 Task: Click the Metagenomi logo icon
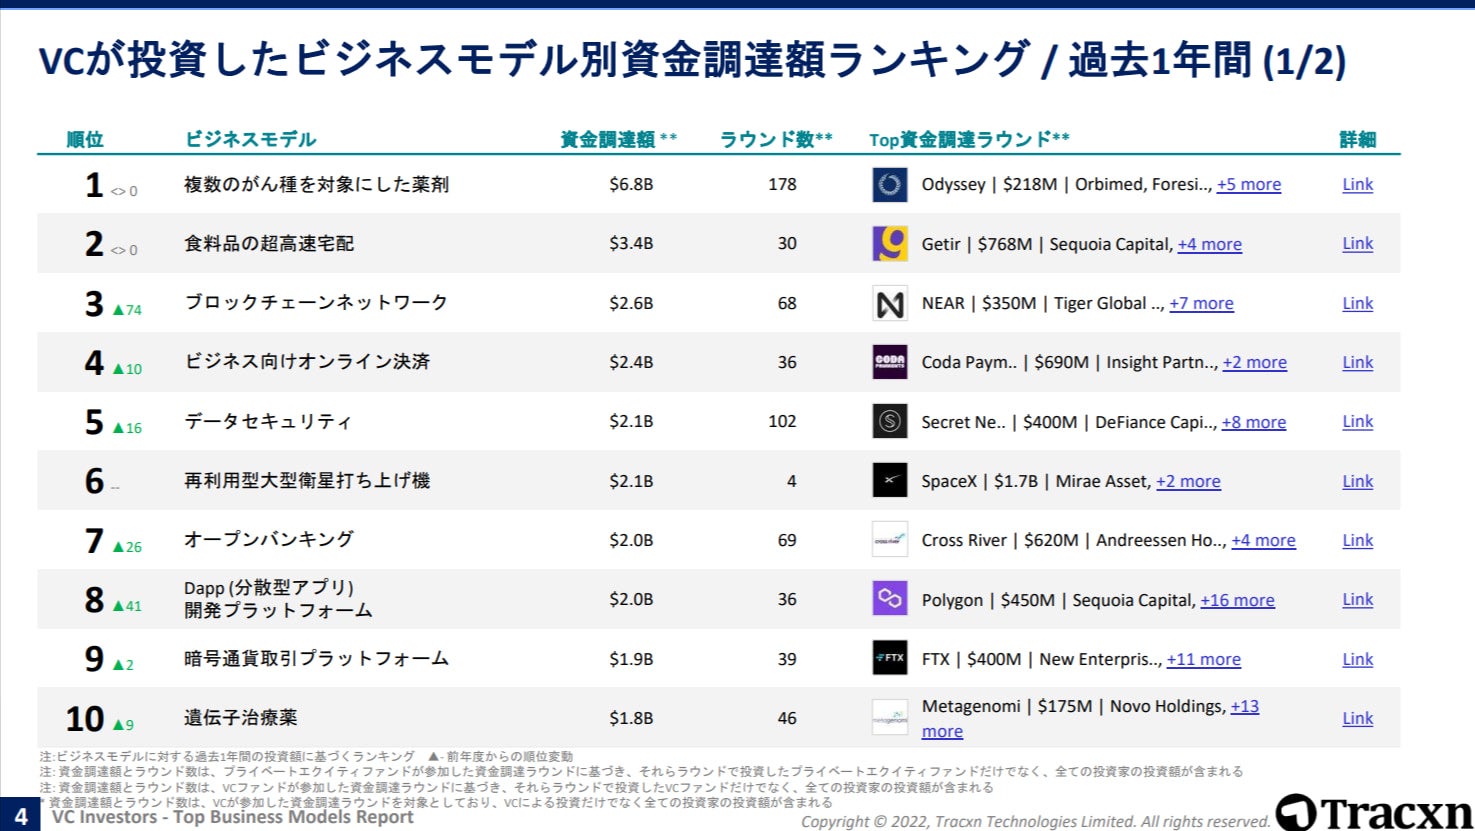click(x=890, y=718)
